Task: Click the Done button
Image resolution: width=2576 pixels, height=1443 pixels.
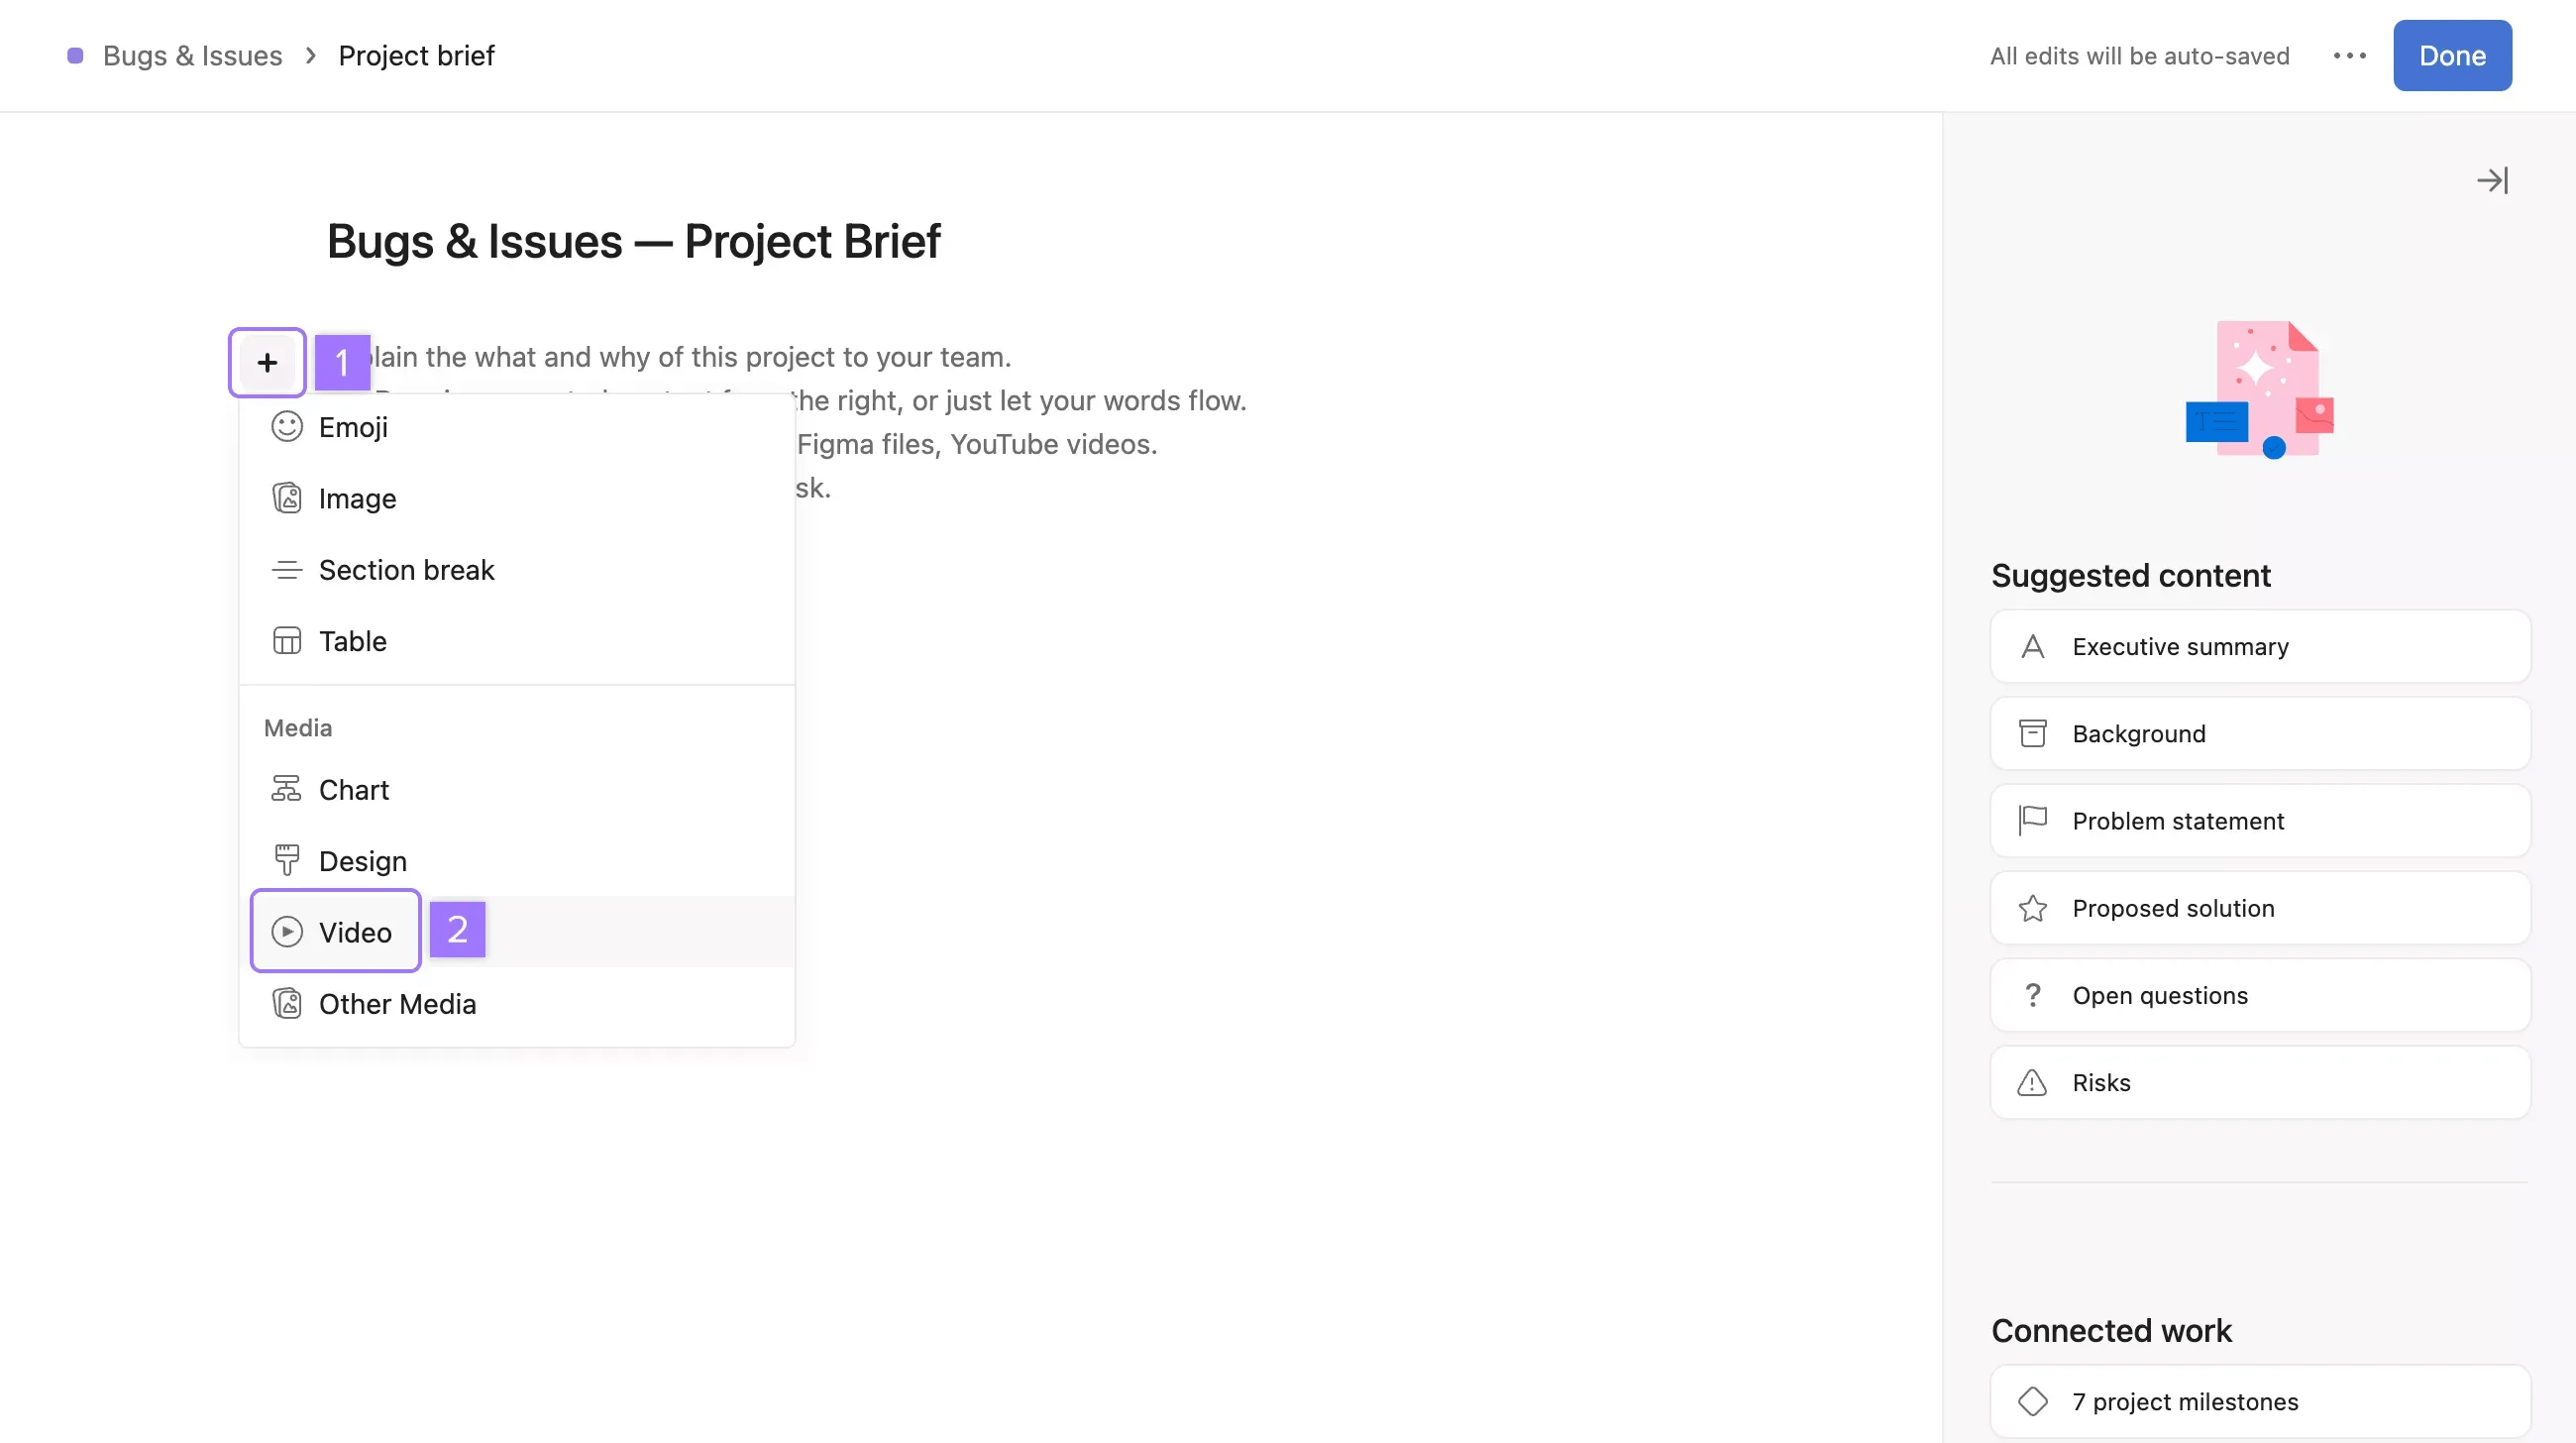Action: [2451, 56]
